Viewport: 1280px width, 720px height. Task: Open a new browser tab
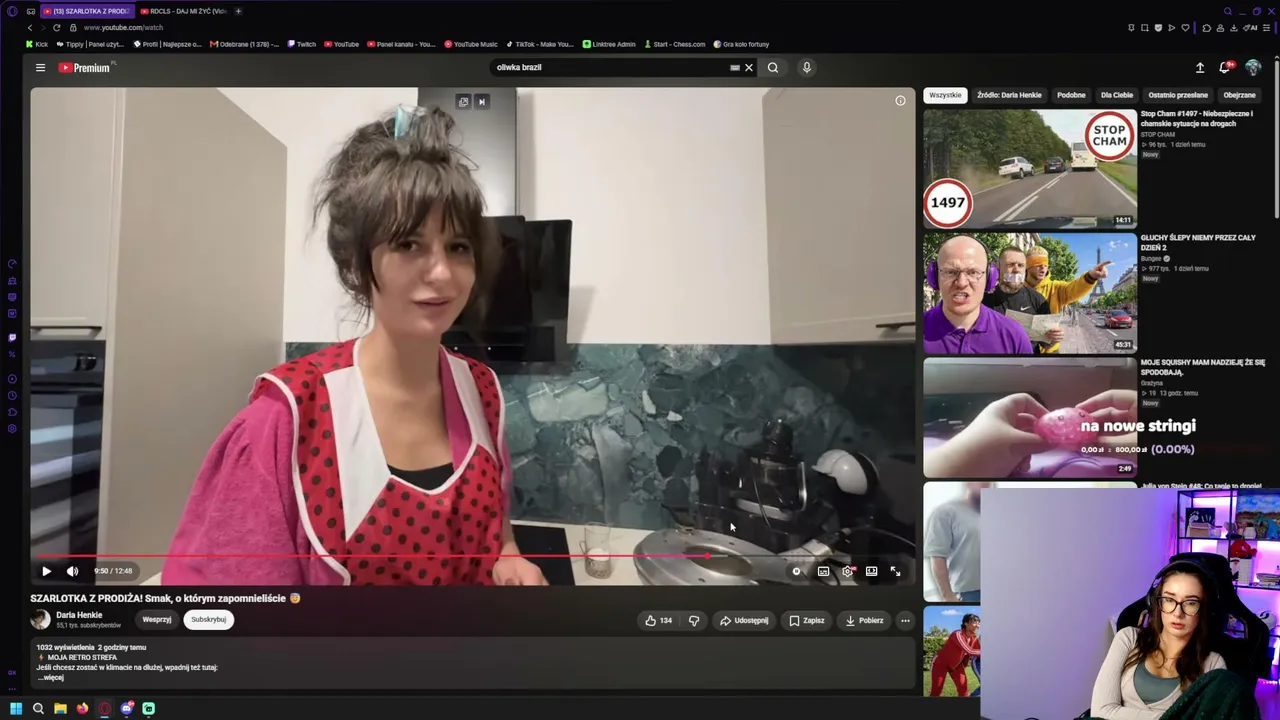(238, 11)
